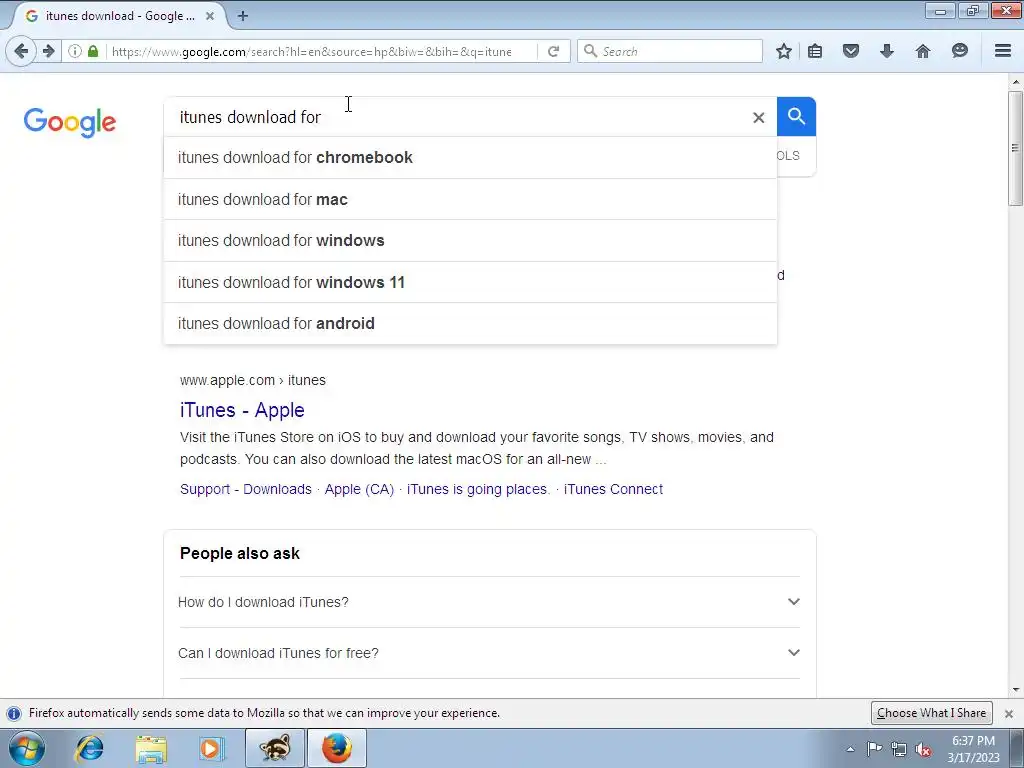Click in the Google search input field

point(457,117)
